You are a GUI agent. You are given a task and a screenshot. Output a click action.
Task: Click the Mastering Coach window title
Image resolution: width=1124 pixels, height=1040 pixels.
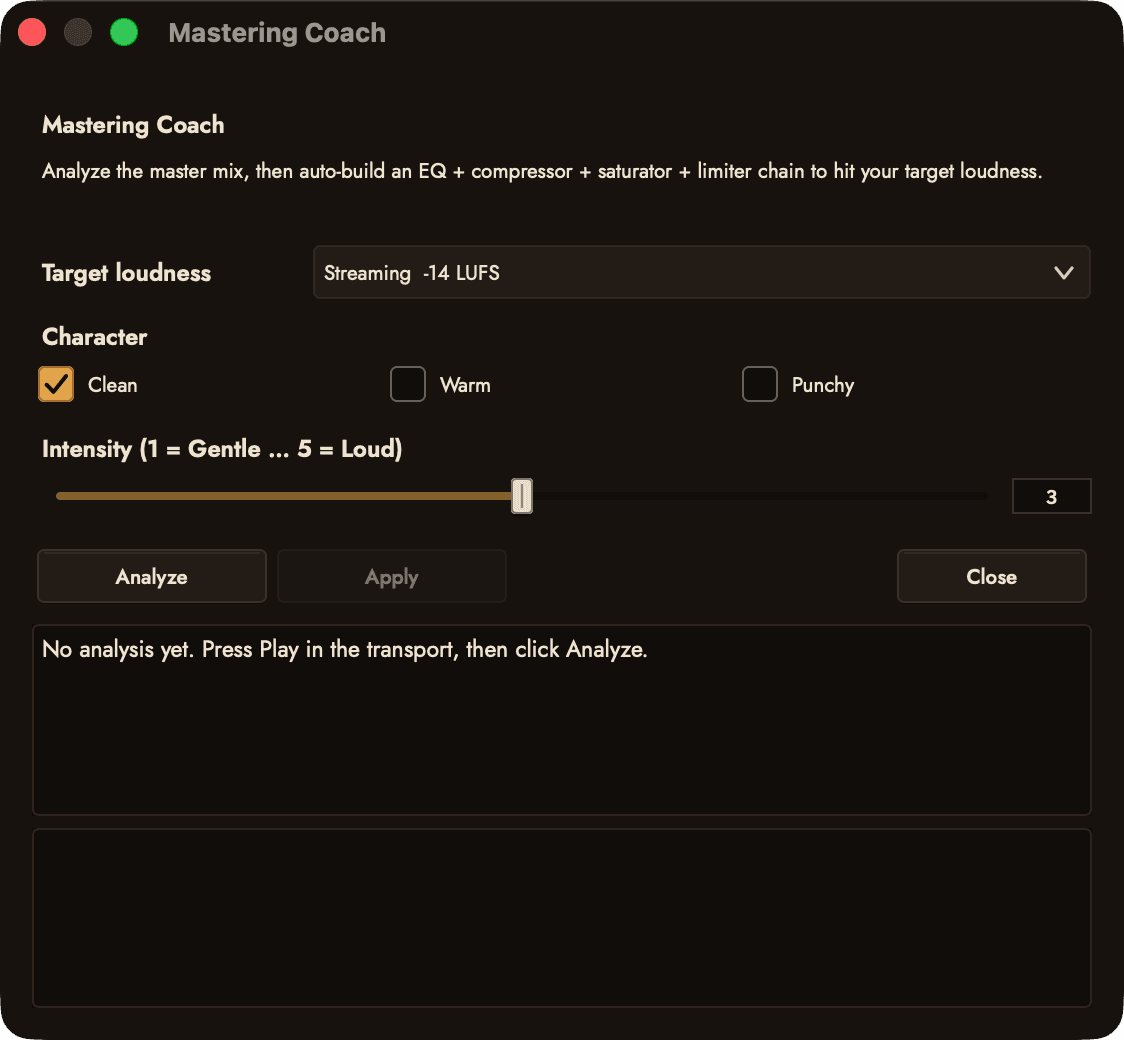click(x=277, y=33)
